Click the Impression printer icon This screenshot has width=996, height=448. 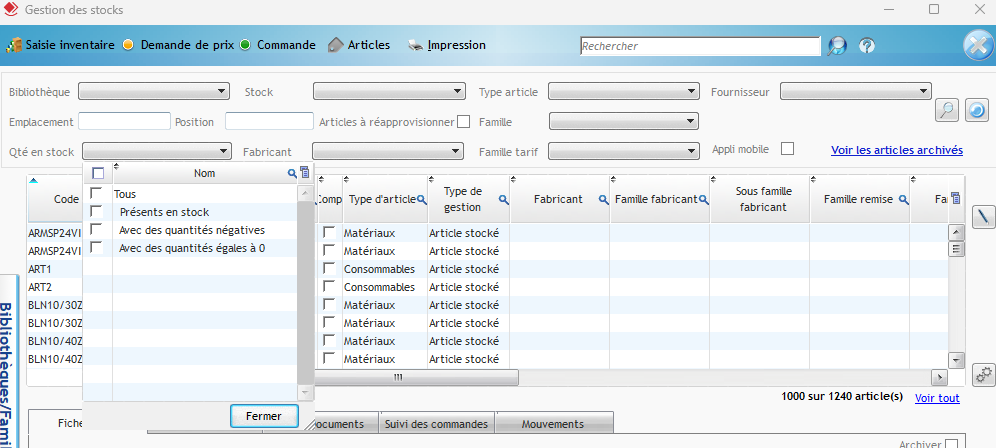point(416,45)
